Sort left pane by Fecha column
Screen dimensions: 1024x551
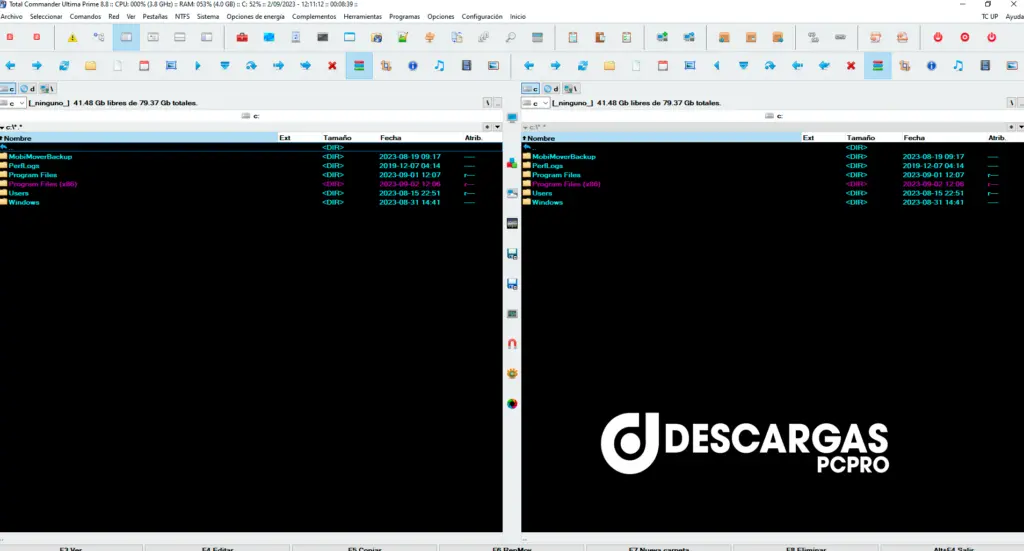[391, 138]
